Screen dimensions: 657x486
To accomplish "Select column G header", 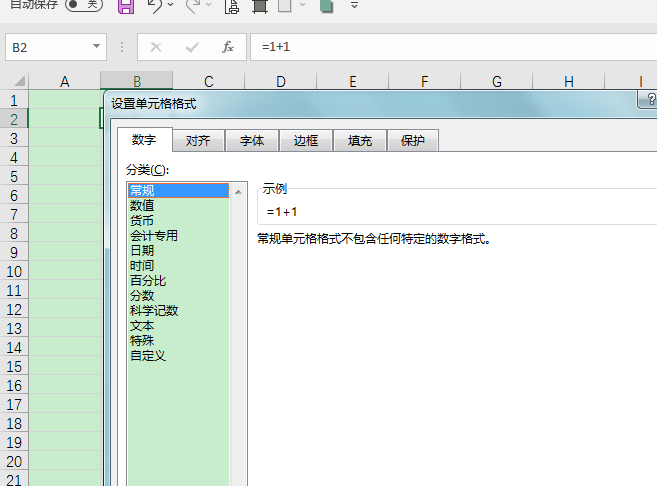I will 497,81.
